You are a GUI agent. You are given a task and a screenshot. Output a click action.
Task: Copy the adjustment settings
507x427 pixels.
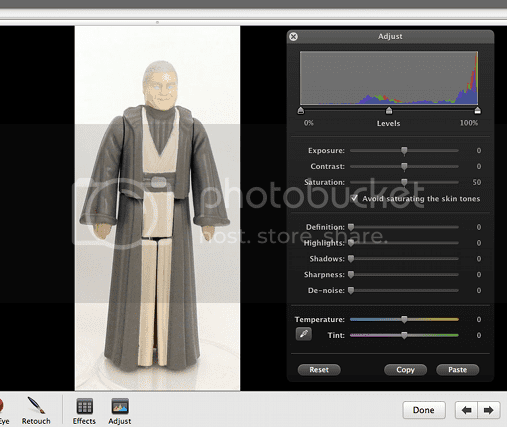point(405,370)
